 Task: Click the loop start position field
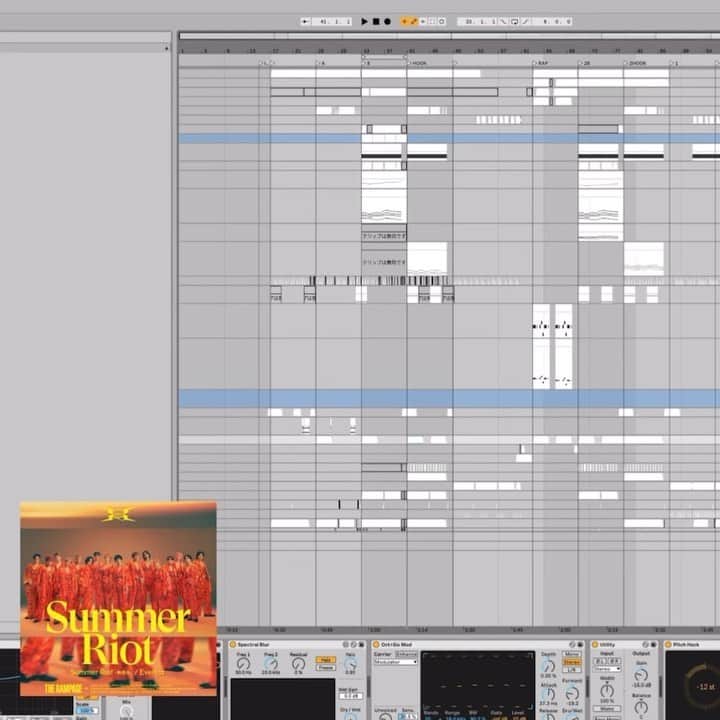pyautogui.click(x=478, y=21)
